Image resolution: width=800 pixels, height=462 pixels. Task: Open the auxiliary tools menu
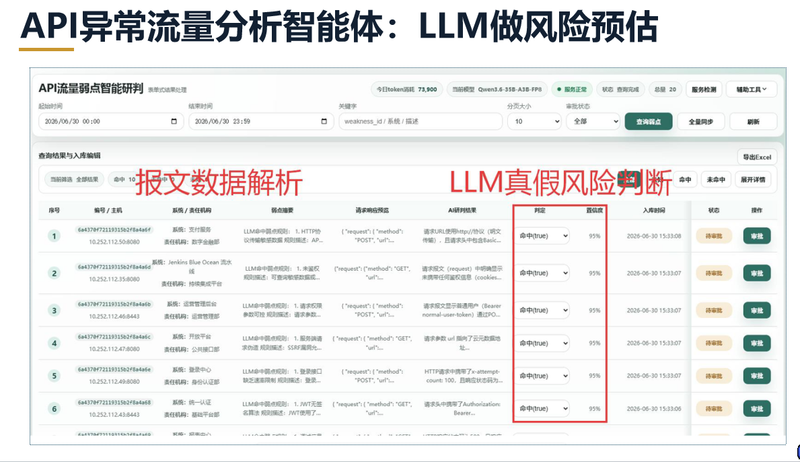point(751,89)
